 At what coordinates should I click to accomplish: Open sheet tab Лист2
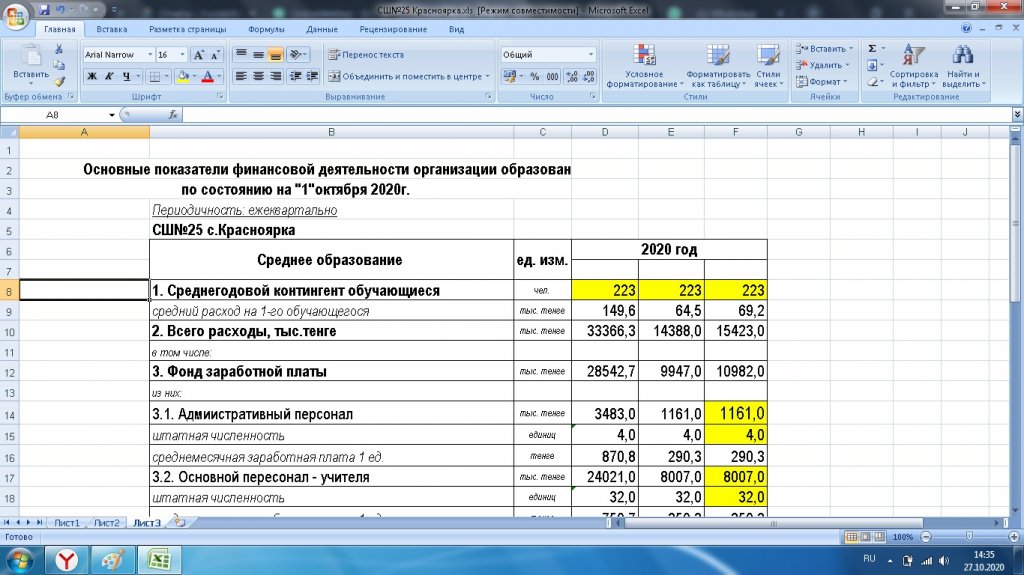coord(106,523)
